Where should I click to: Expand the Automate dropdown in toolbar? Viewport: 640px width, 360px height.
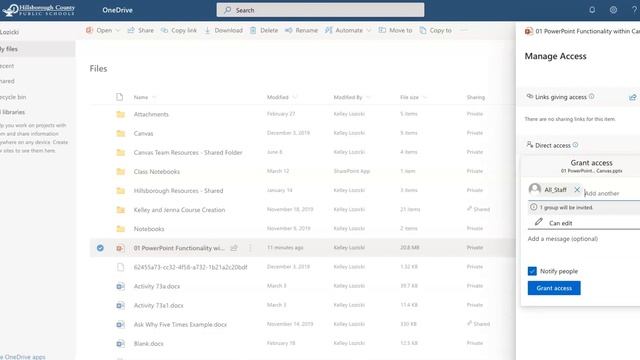point(369,31)
